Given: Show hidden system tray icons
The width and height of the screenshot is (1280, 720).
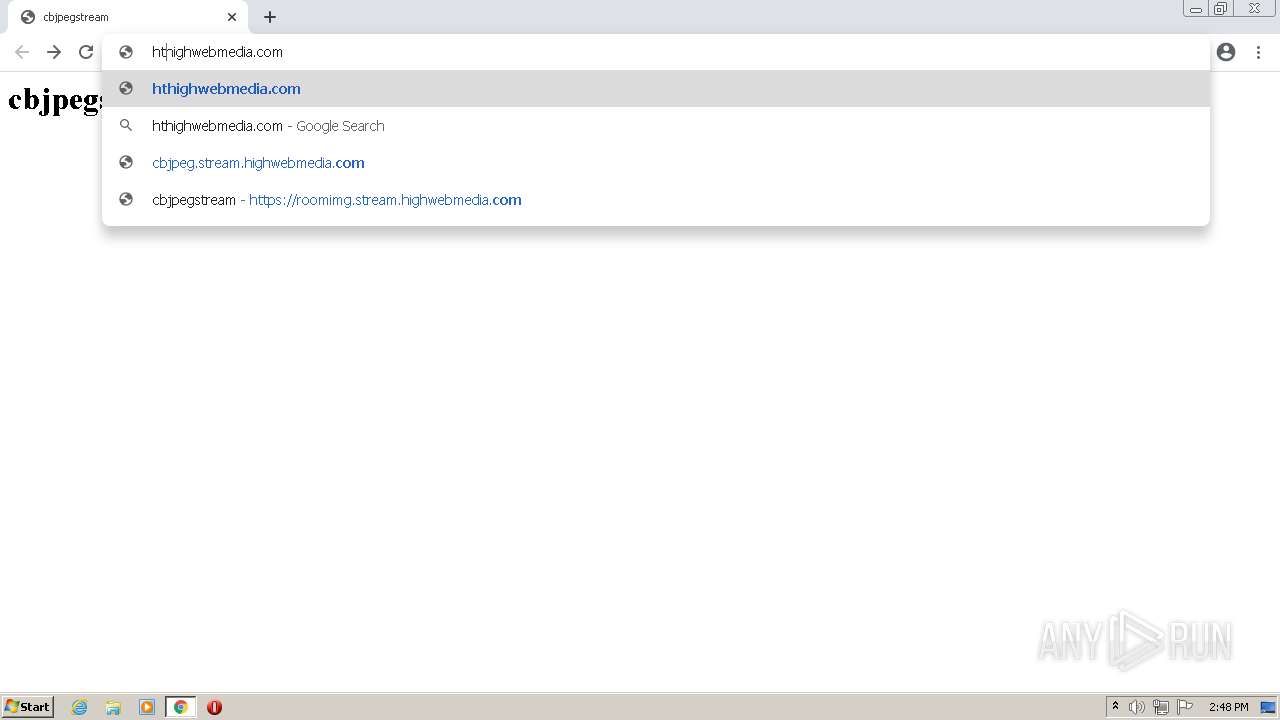Looking at the screenshot, I should [1115, 707].
